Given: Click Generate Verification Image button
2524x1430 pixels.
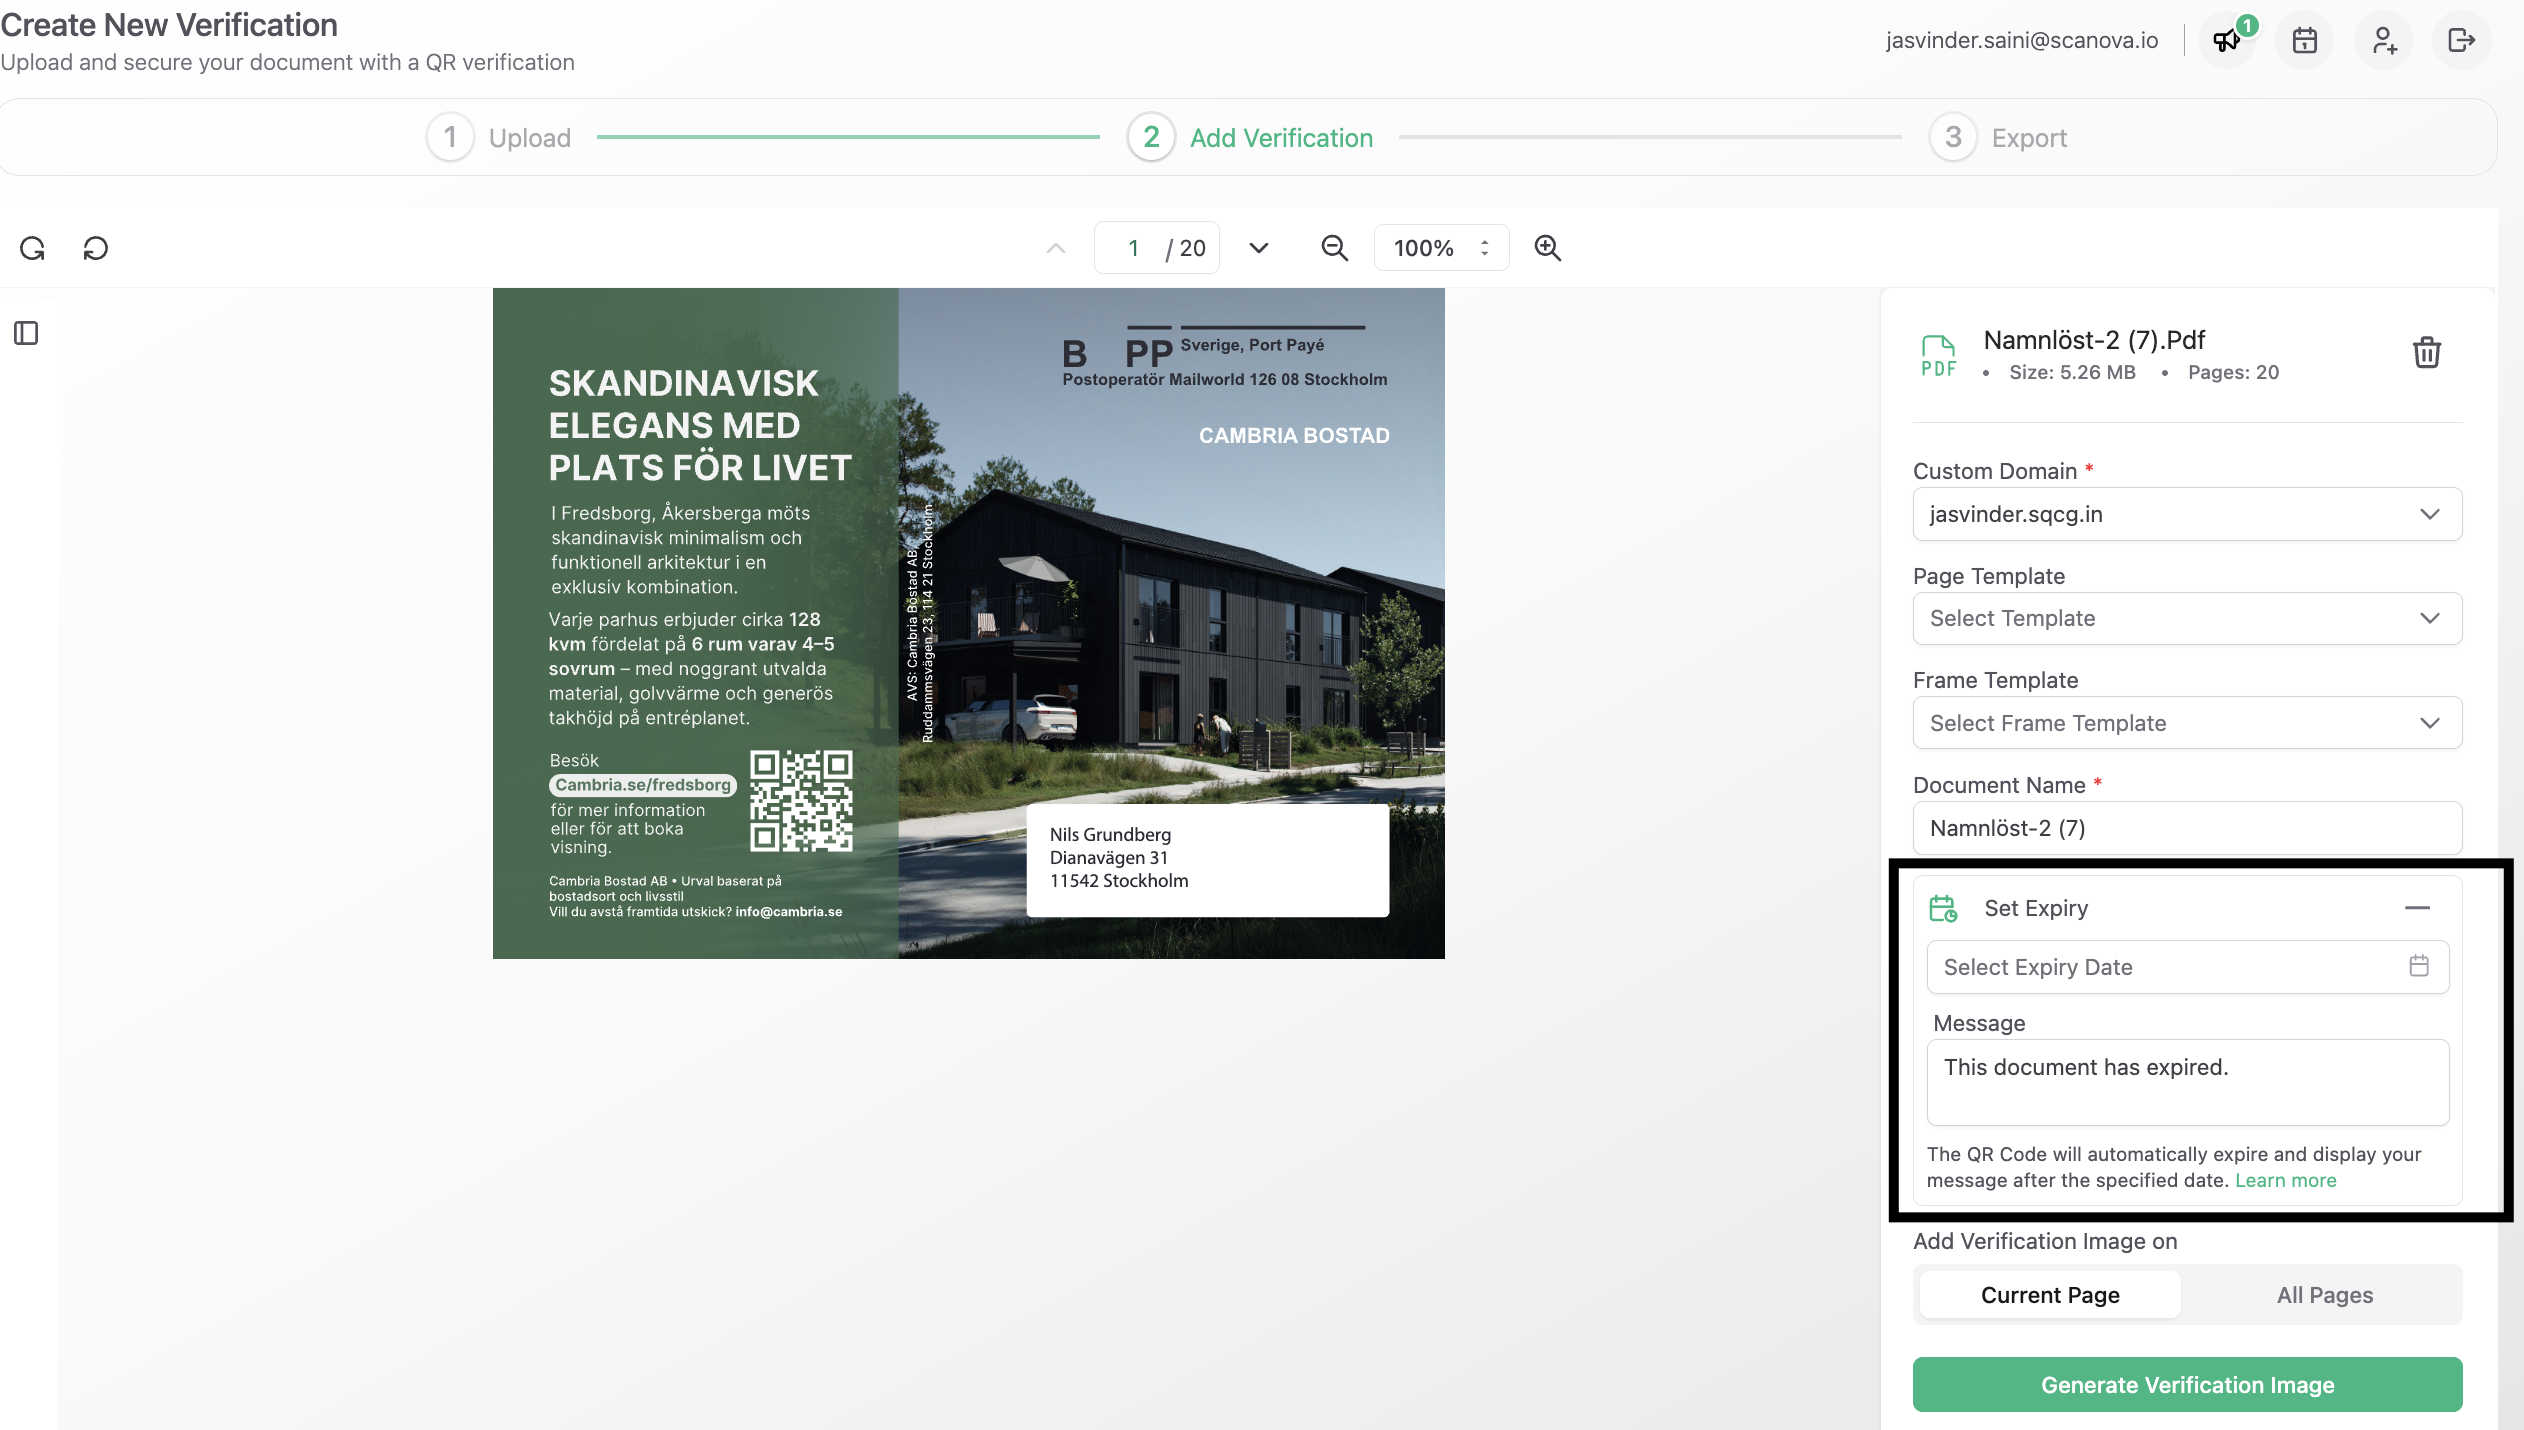Looking at the screenshot, I should tap(2187, 1385).
